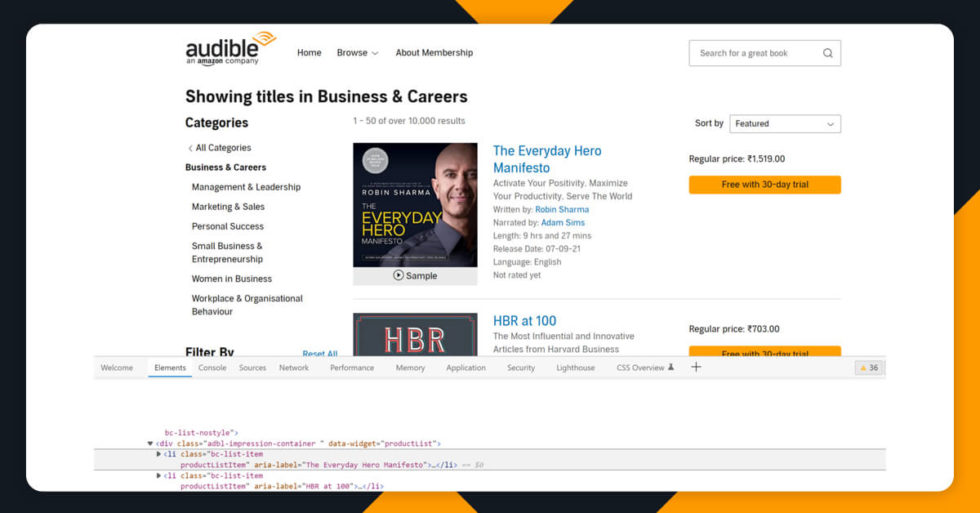Click the Home navigation link
The height and width of the screenshot is (513, 980).
(309, 53)
